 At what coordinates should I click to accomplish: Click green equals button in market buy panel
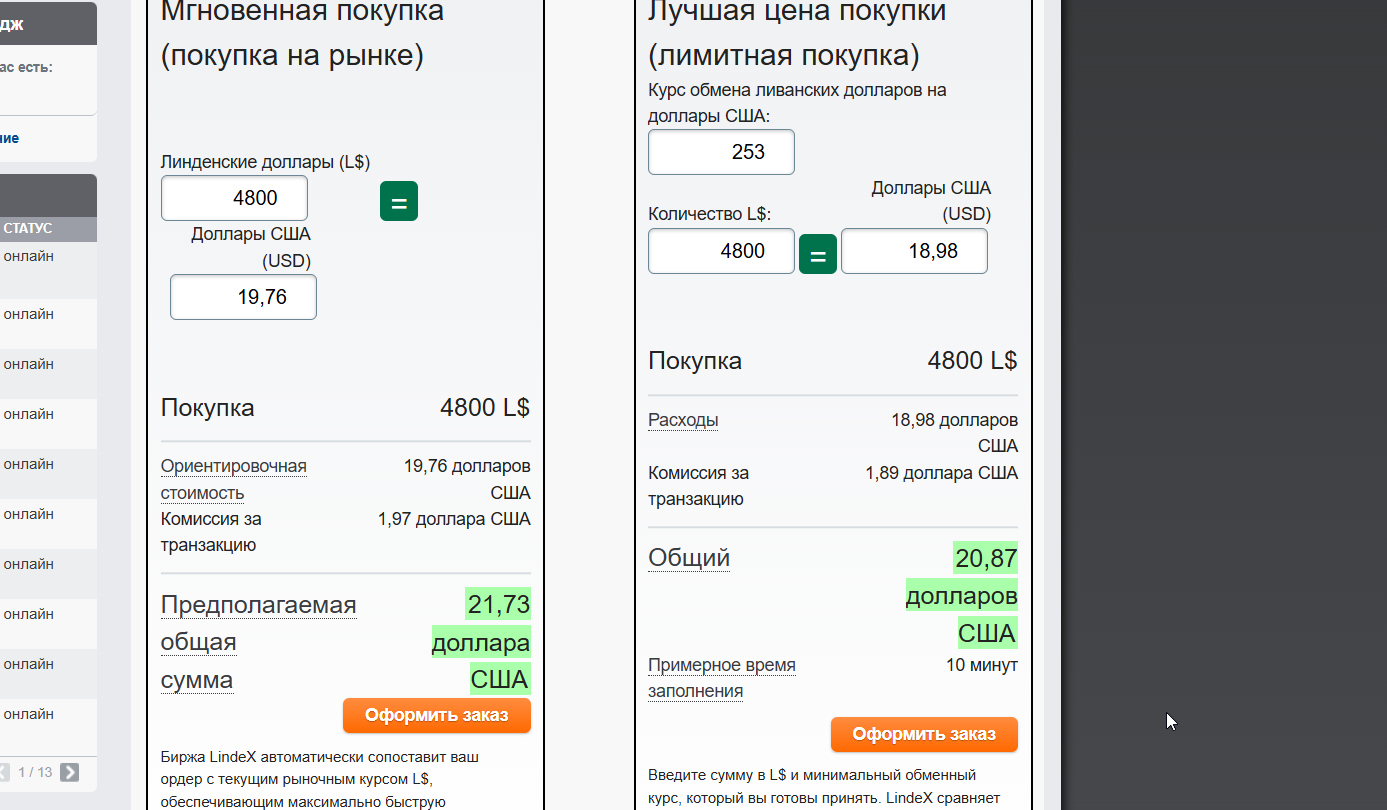pos(399,201)
